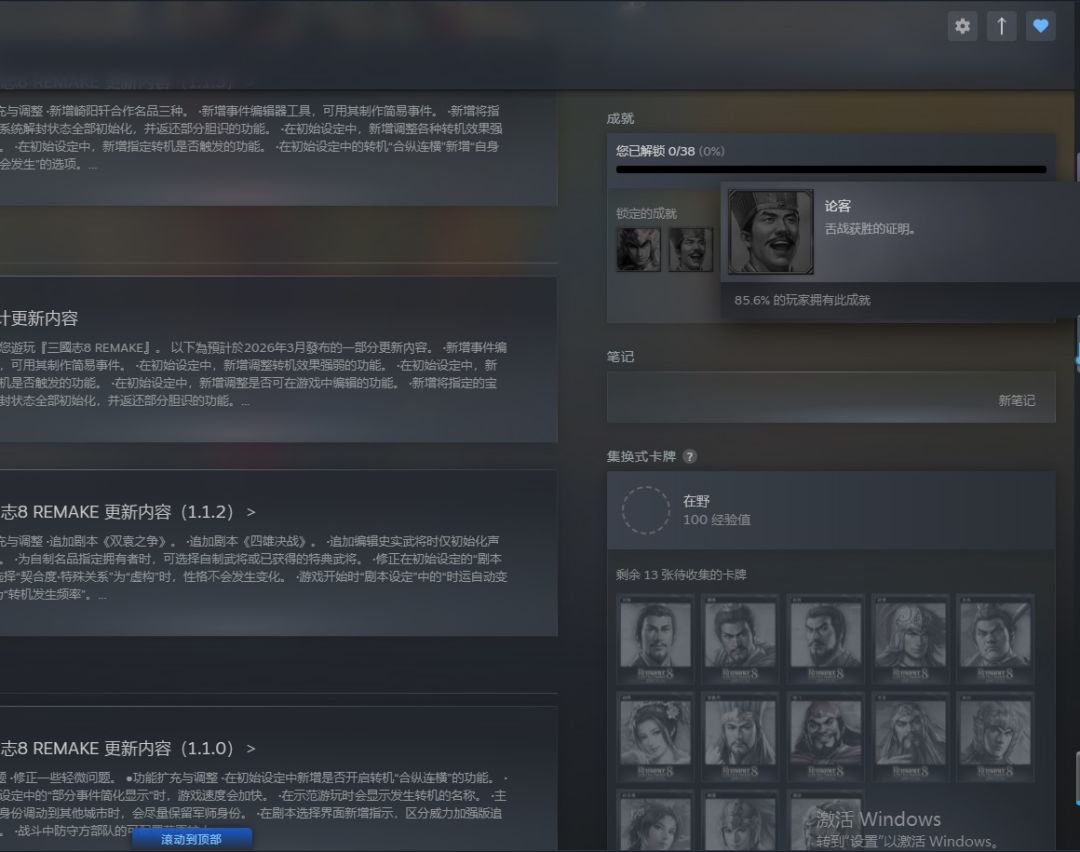The image size is (1080, 852).
Task: Click the 在野 badge name
Action: 696,501
